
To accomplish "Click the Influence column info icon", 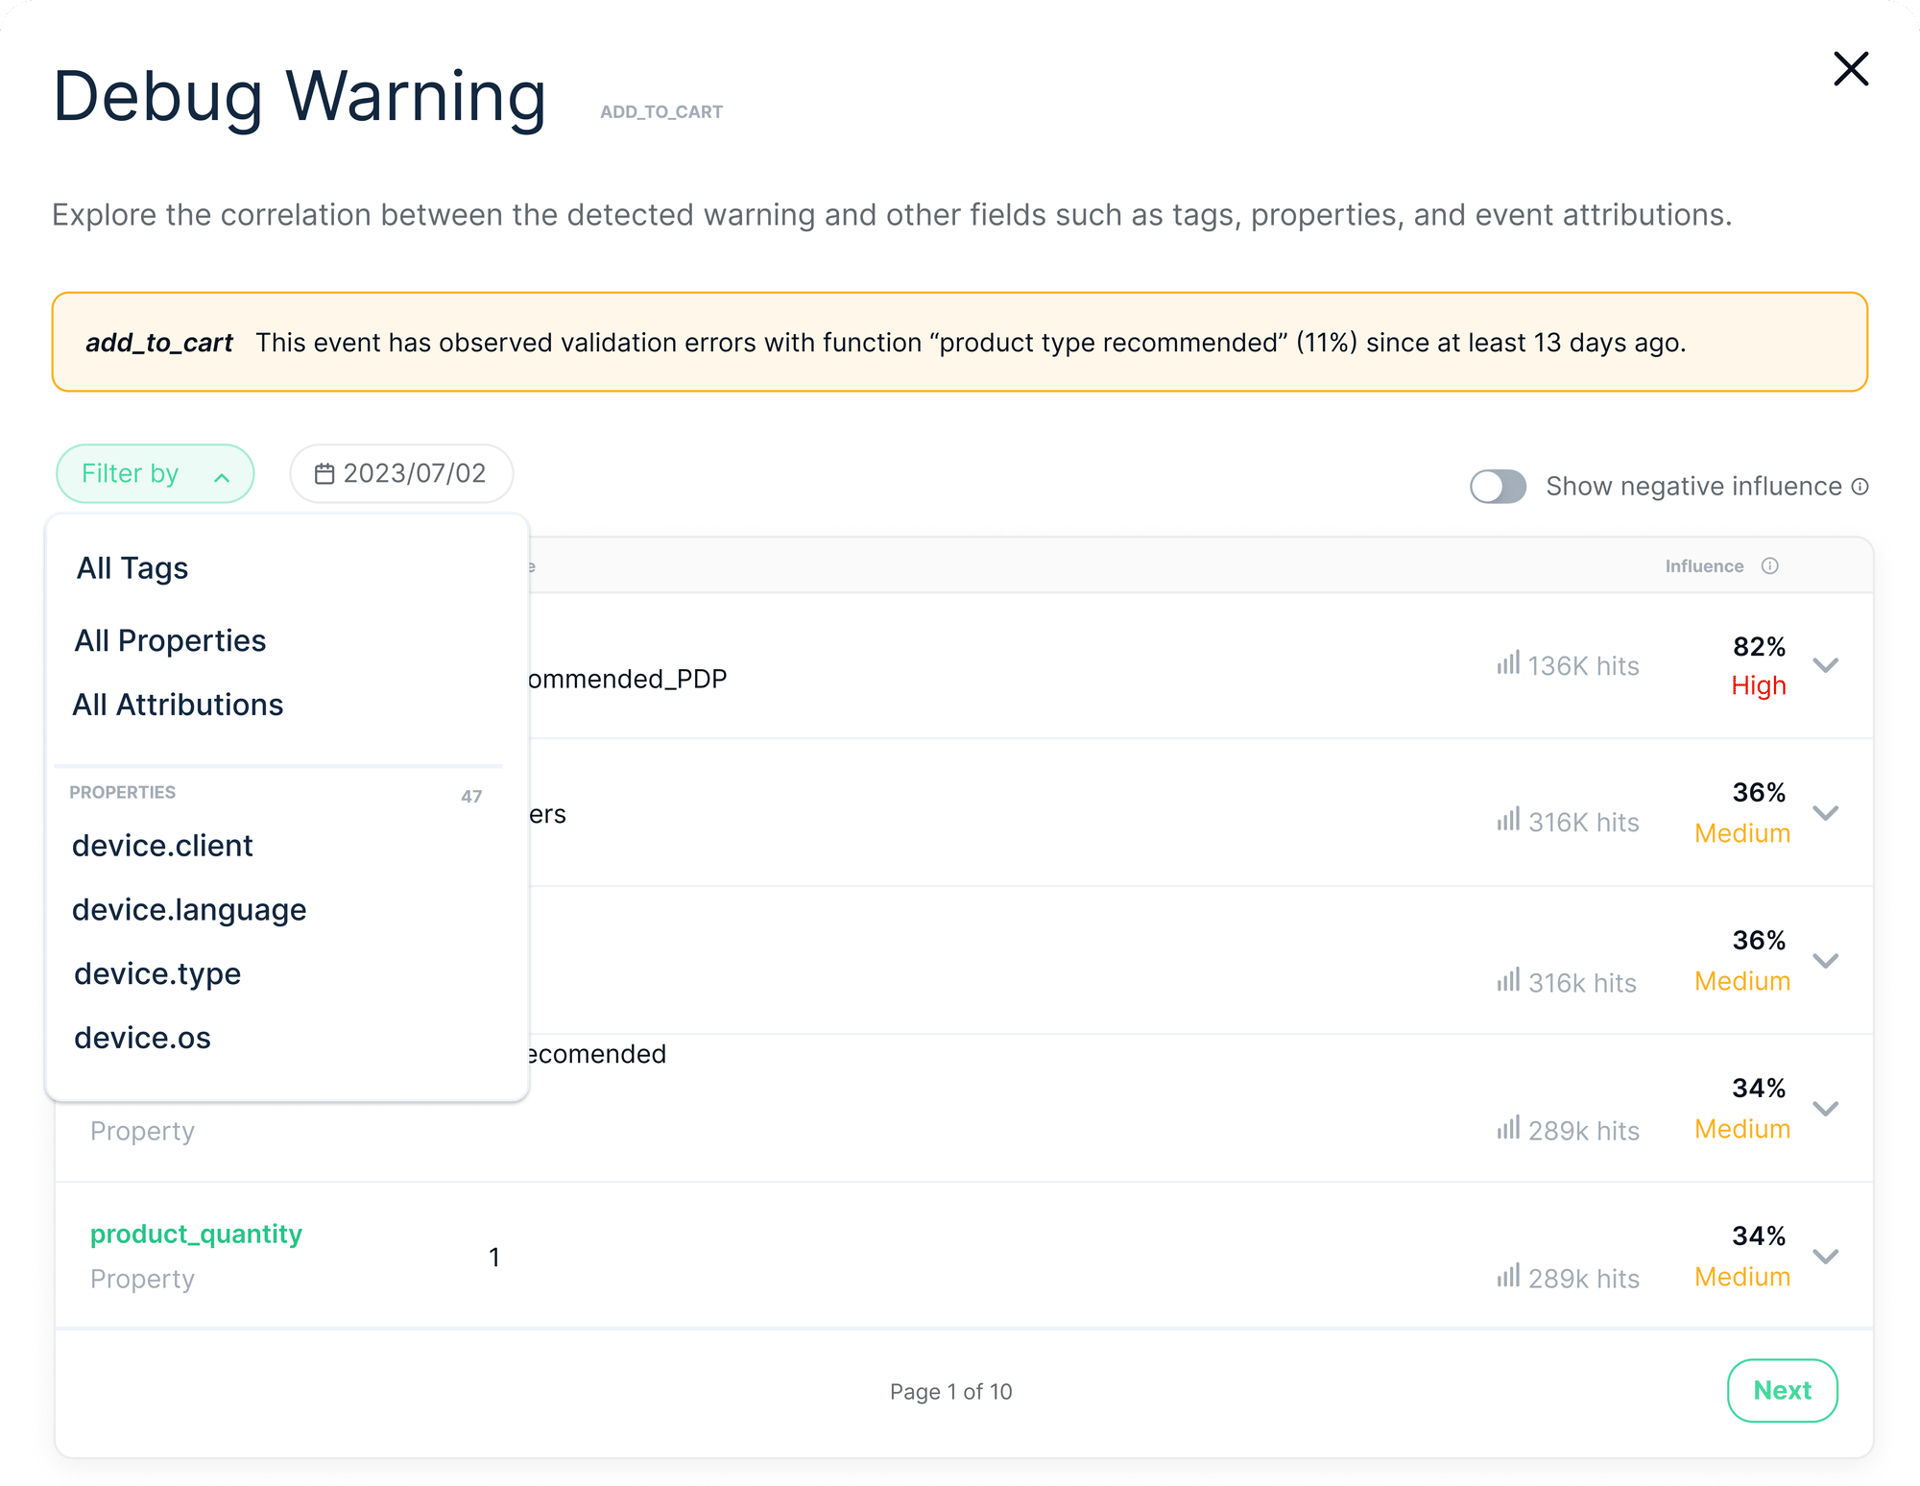I will [x=1769, y=566].
